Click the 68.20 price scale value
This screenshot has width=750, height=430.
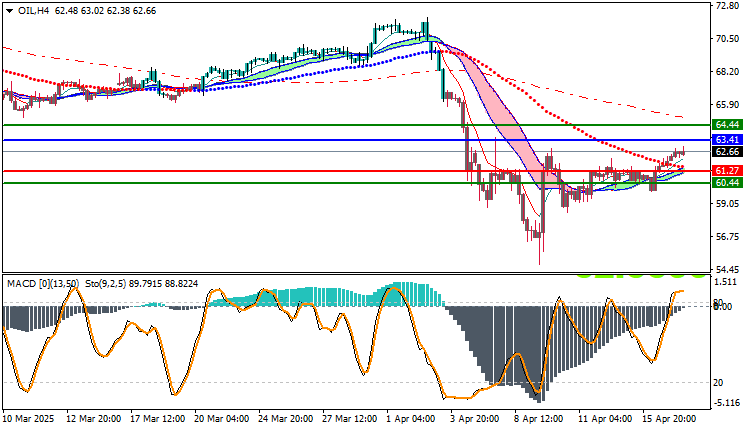(727, 72)
